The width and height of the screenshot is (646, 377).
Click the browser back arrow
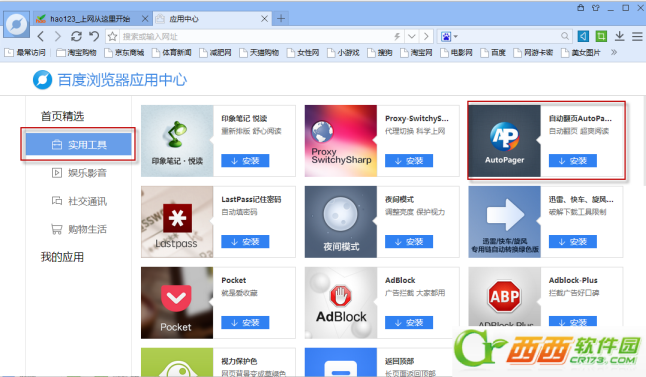coord(40,36)
